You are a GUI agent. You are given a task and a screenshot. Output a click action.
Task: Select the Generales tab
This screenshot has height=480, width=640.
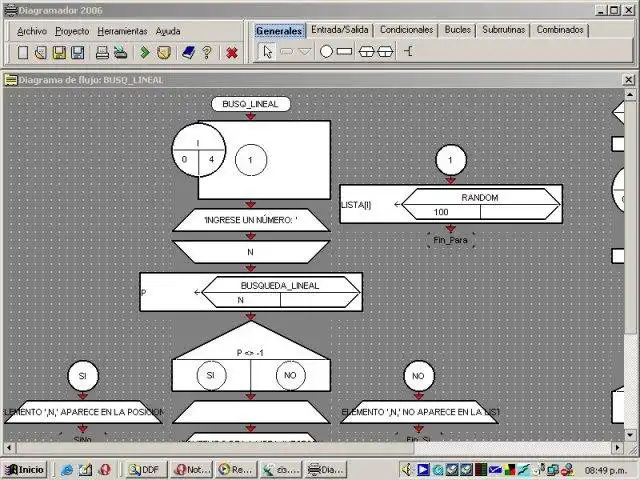point(279,31)
